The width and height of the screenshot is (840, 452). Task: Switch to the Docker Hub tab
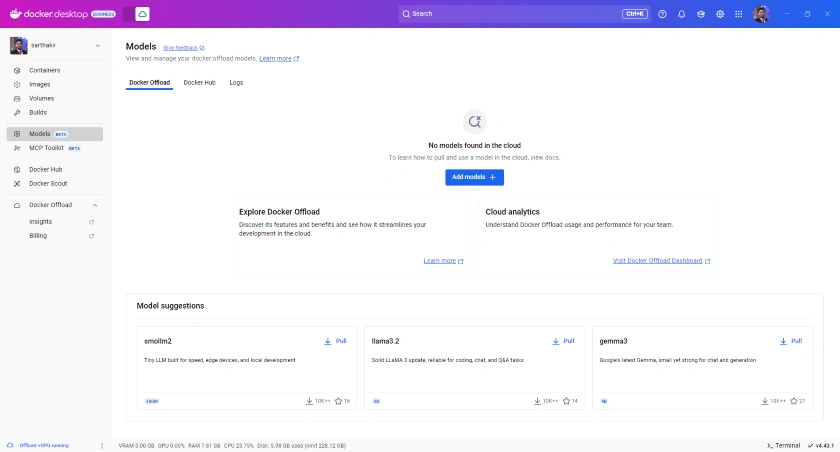click(199, 82)
